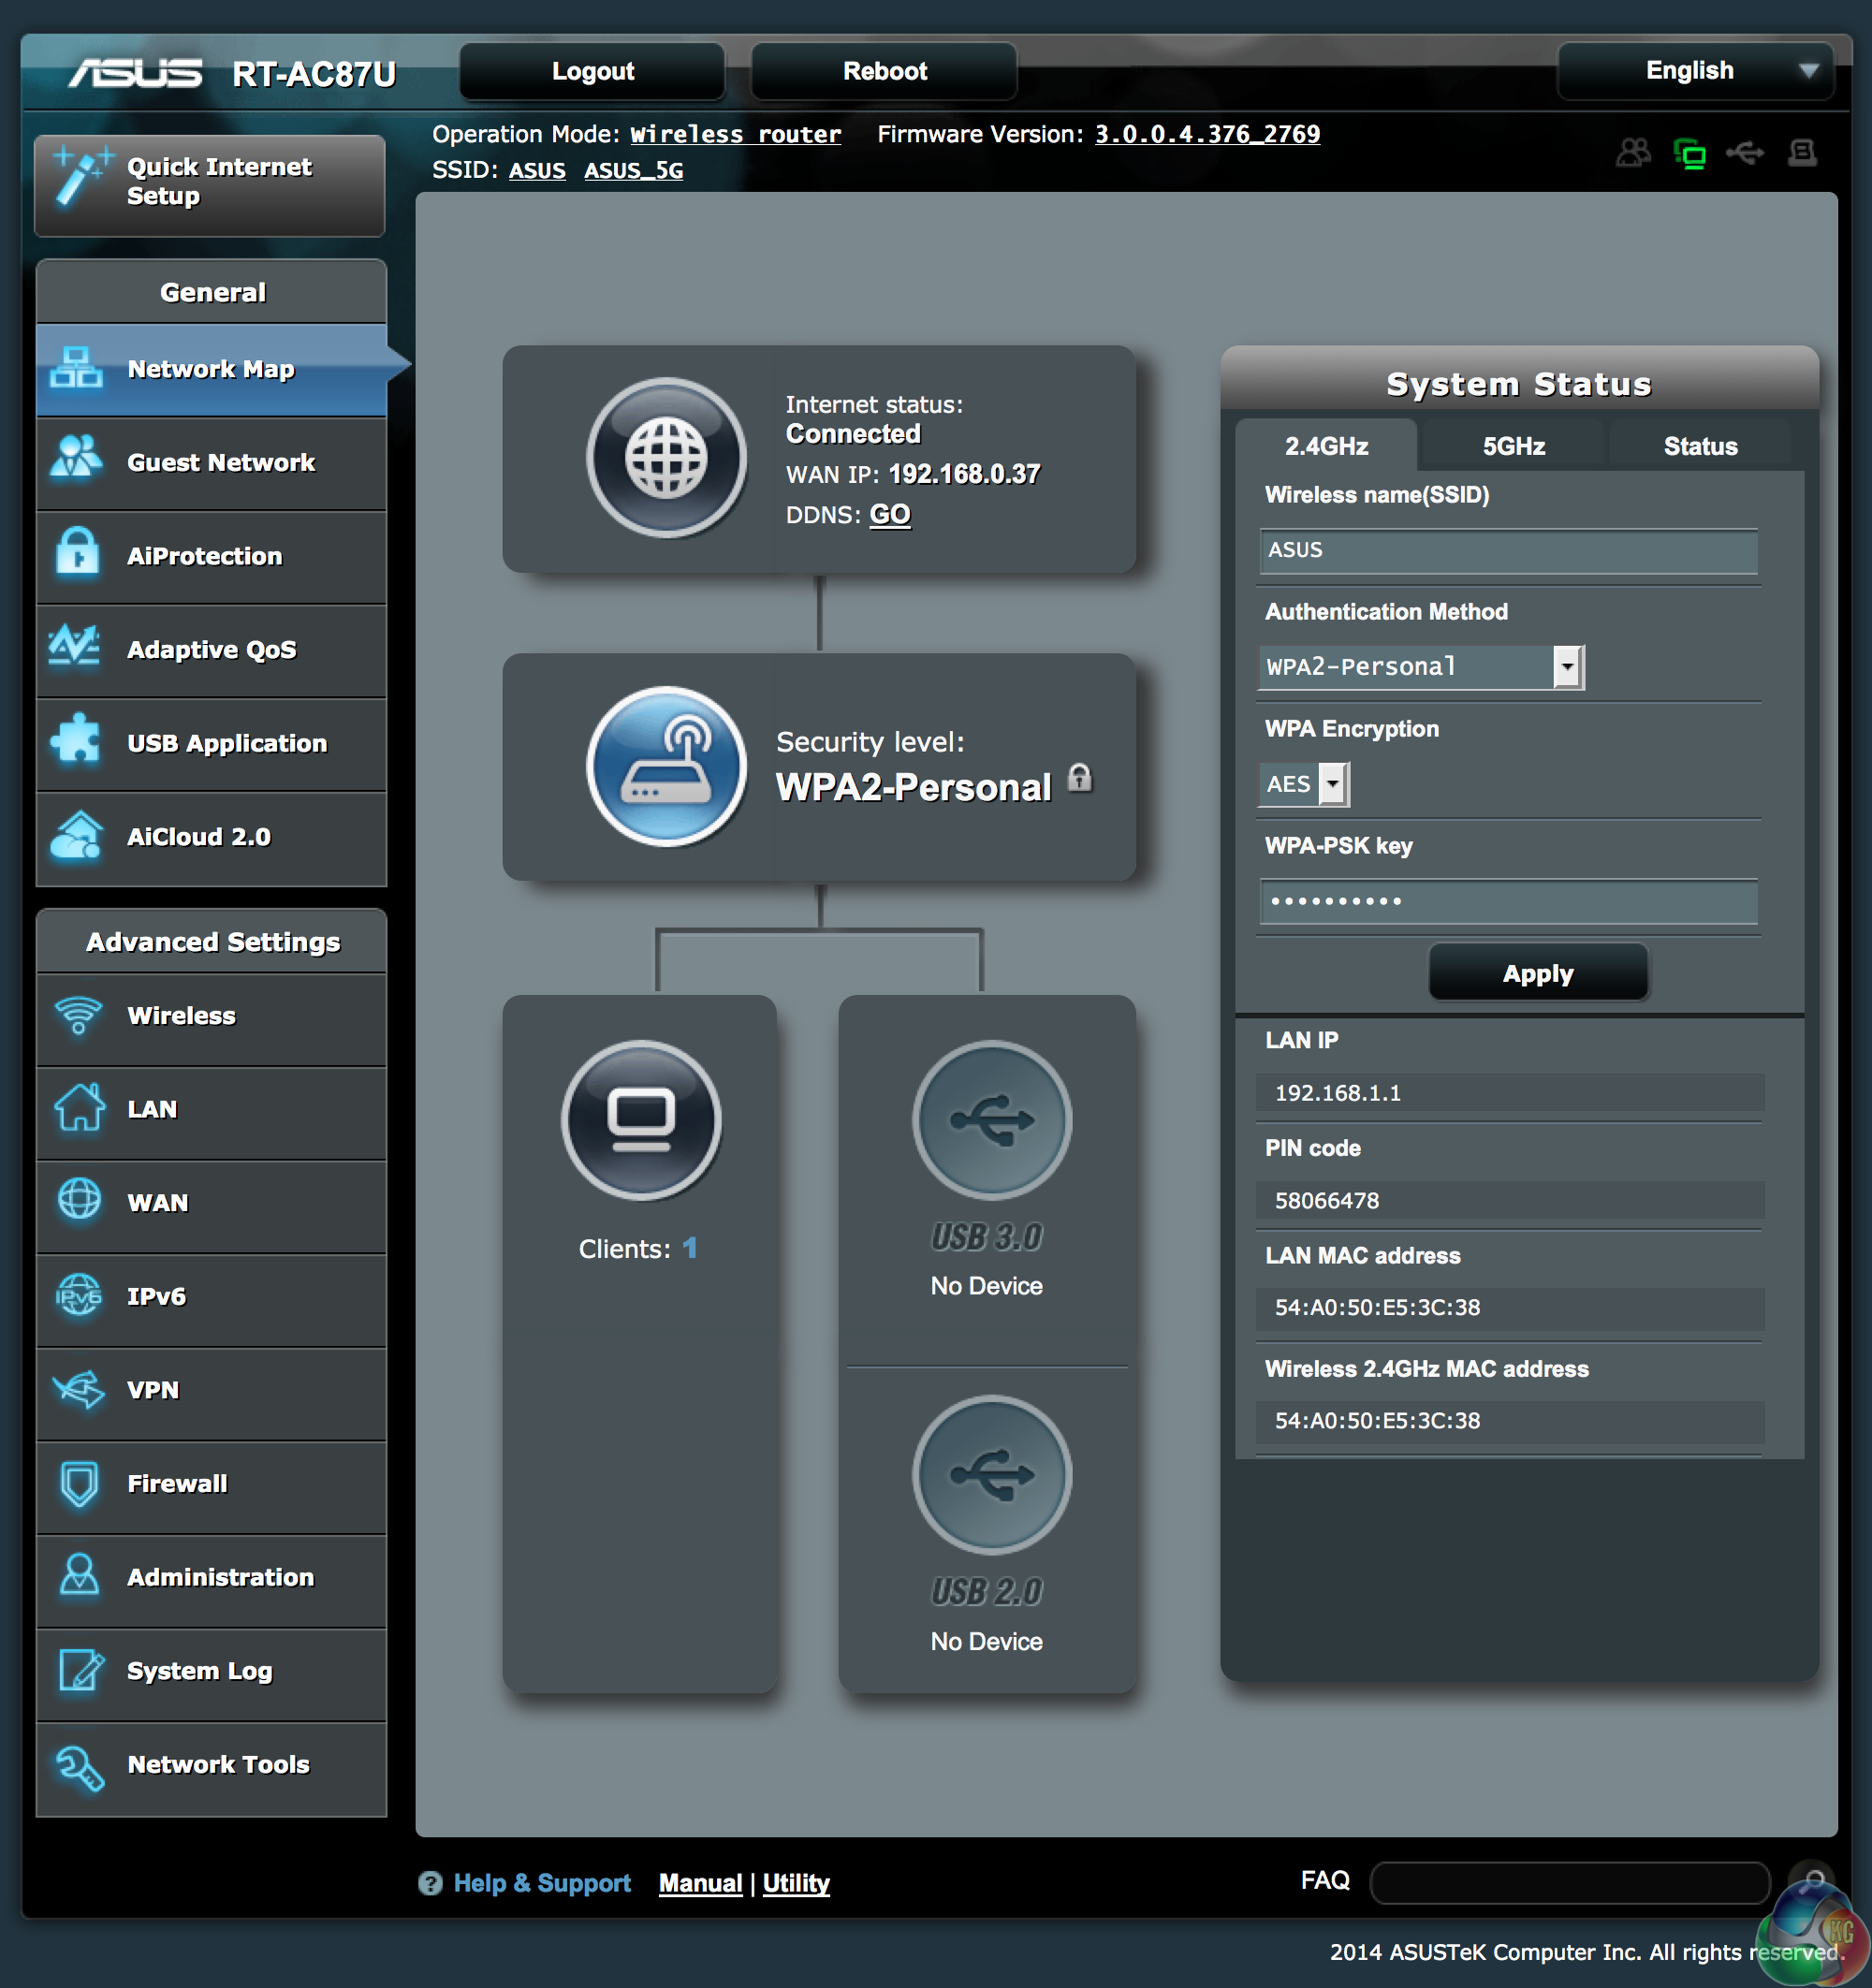Click the guest network status icon in header
This screenshot has height=1988, width=1872.
(1632, 153)
